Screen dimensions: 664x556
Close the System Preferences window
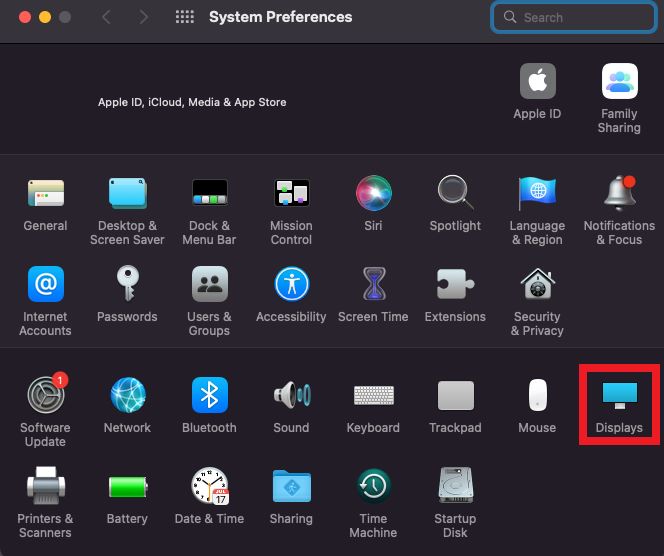coord(25,17)
